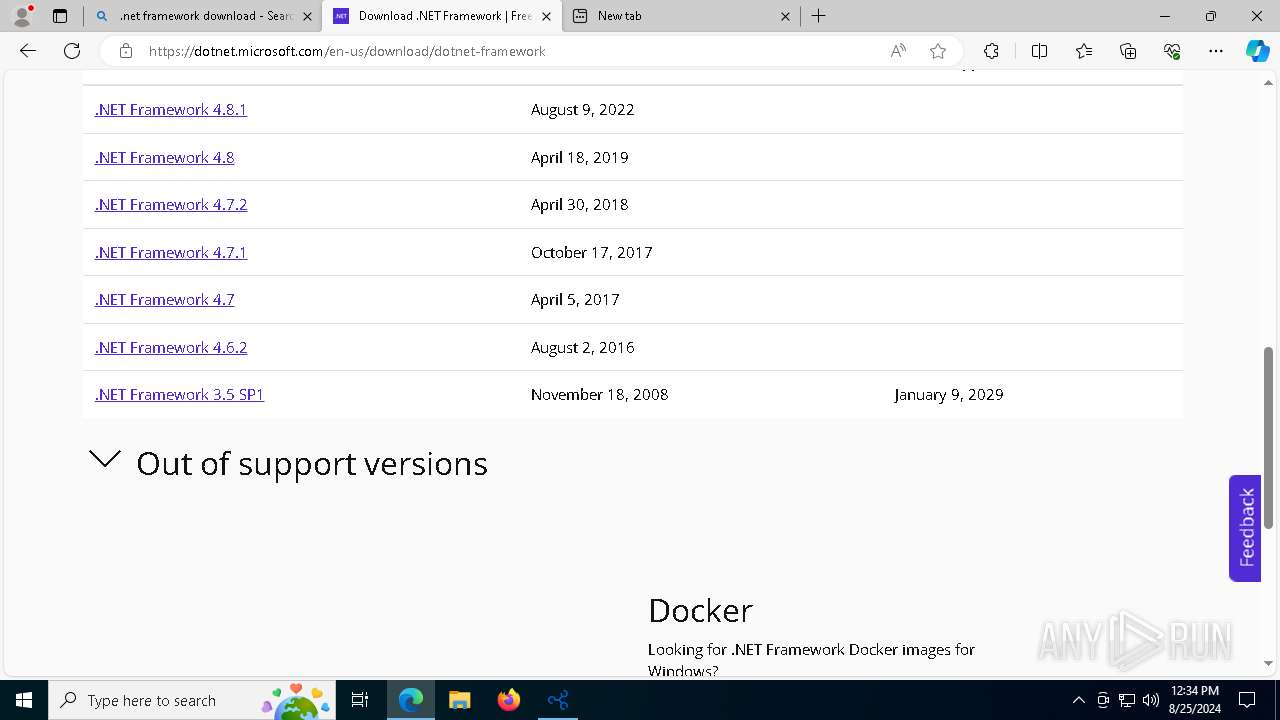Toggle Split screen icon
This screenshot has width=1280, height=720.
pyautogui.click(x=1039, y=51)
